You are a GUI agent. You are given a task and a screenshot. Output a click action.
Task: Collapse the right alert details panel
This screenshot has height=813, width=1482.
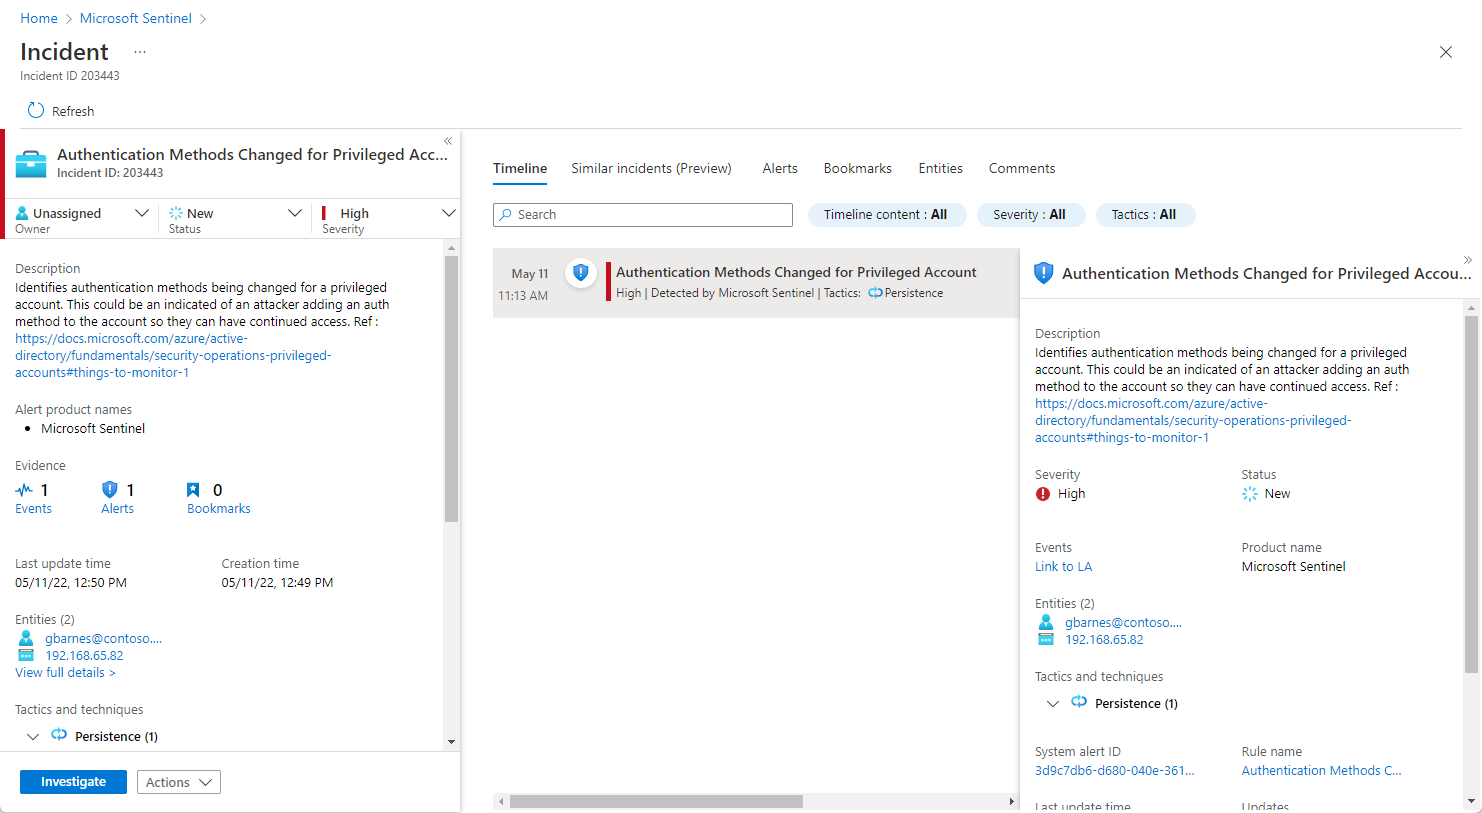point(1467,260)
